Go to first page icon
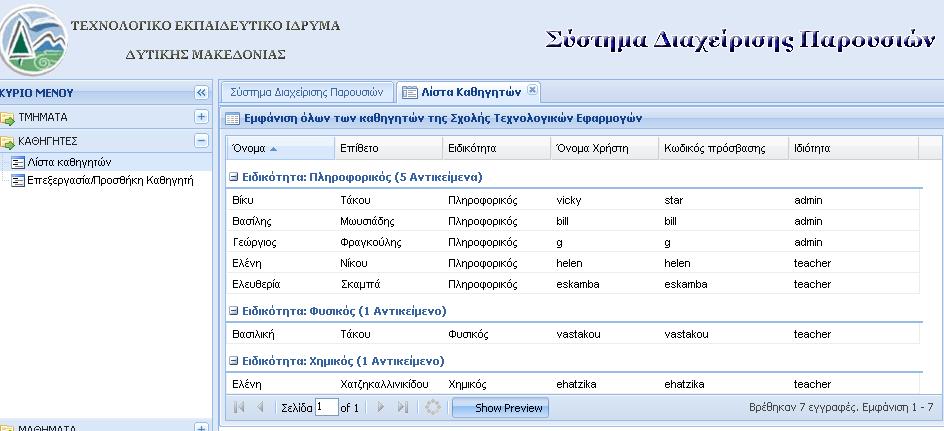 (x=239, y=408)
